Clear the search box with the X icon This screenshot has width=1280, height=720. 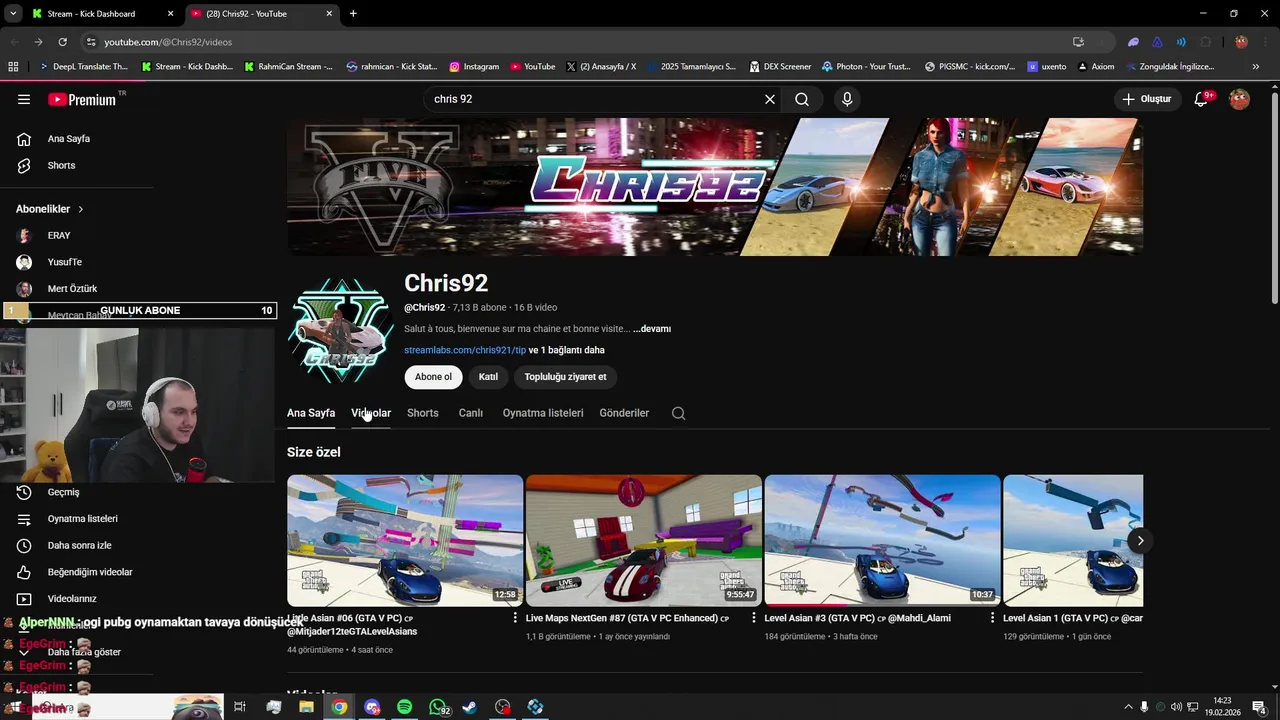tap(770, 99)
